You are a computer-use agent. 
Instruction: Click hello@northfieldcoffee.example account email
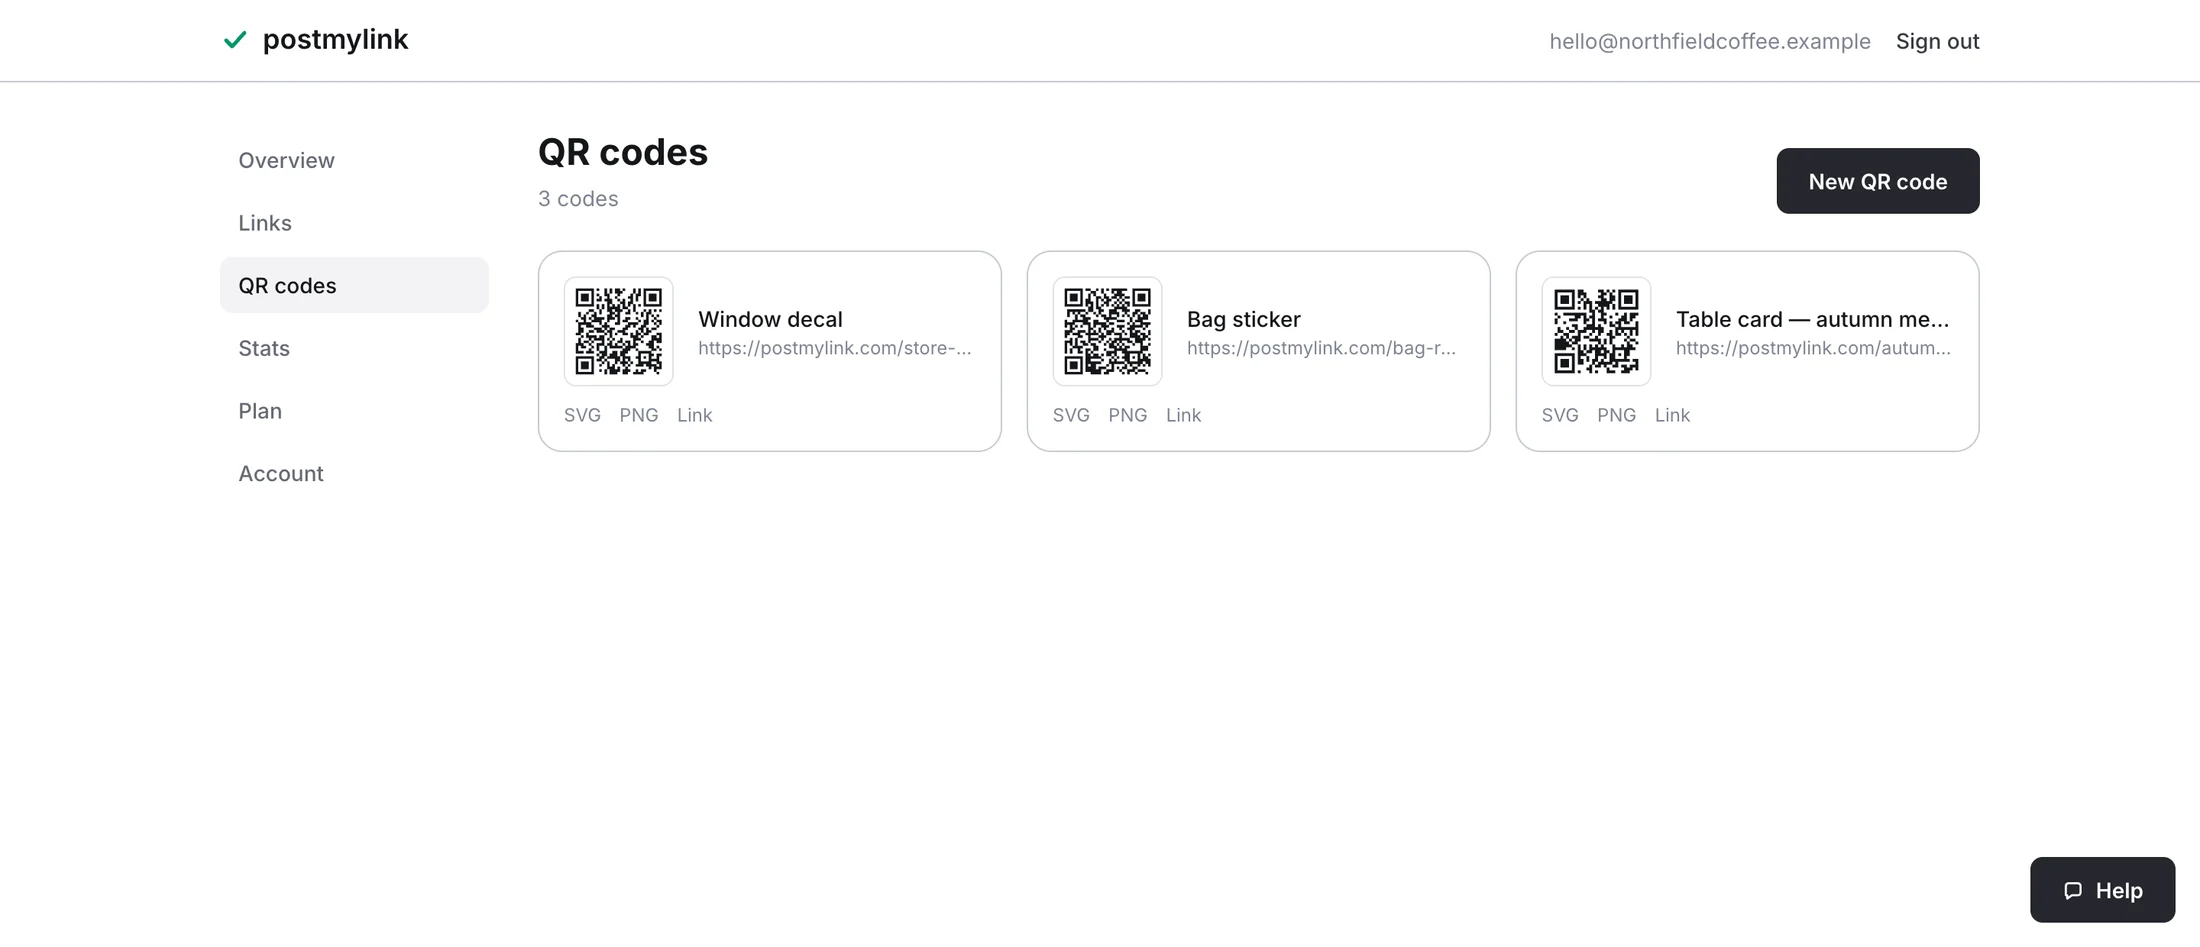(1710, 41)
